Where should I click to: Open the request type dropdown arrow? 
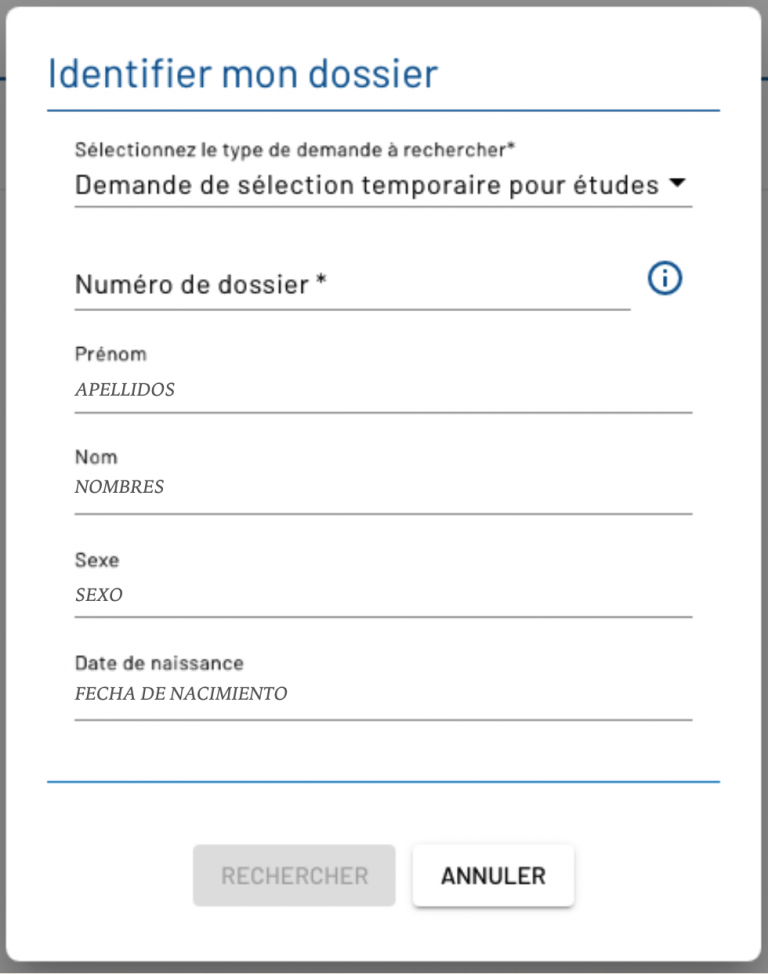pyautogui.click(x=677, y=184)
